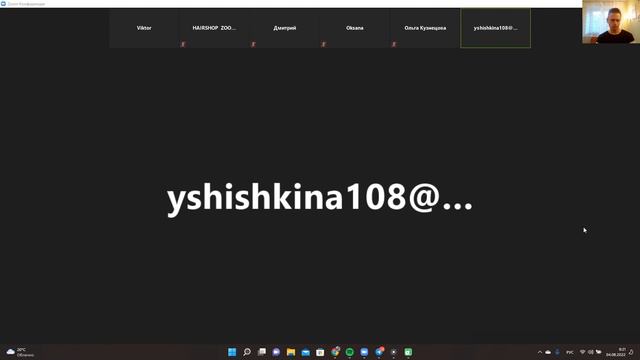The width and height of the screenshot is (640, 360).
Task: Click the self-view webcam thumbnail
Action: [x=611, y=22]
